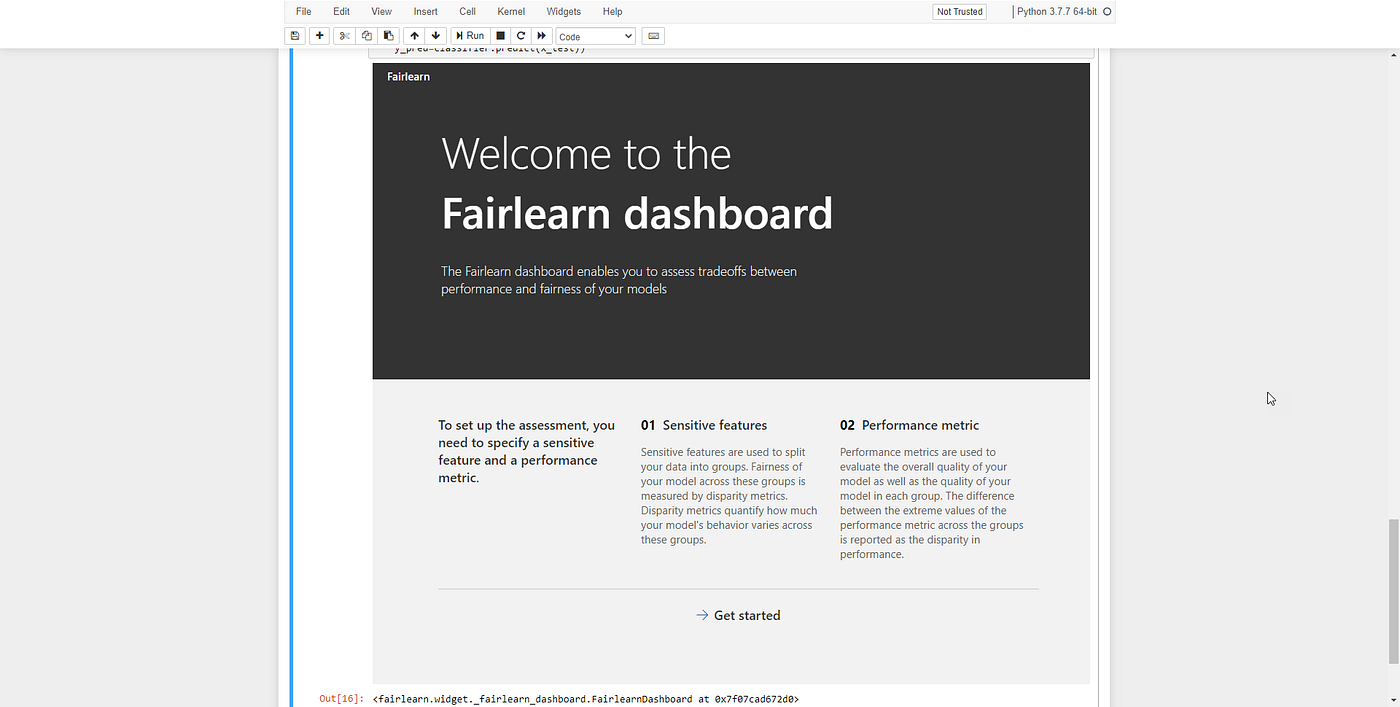The width and height of the screenshot is (1400, 707).
Task: Move the selected cell down
Action: pos(435,35)
